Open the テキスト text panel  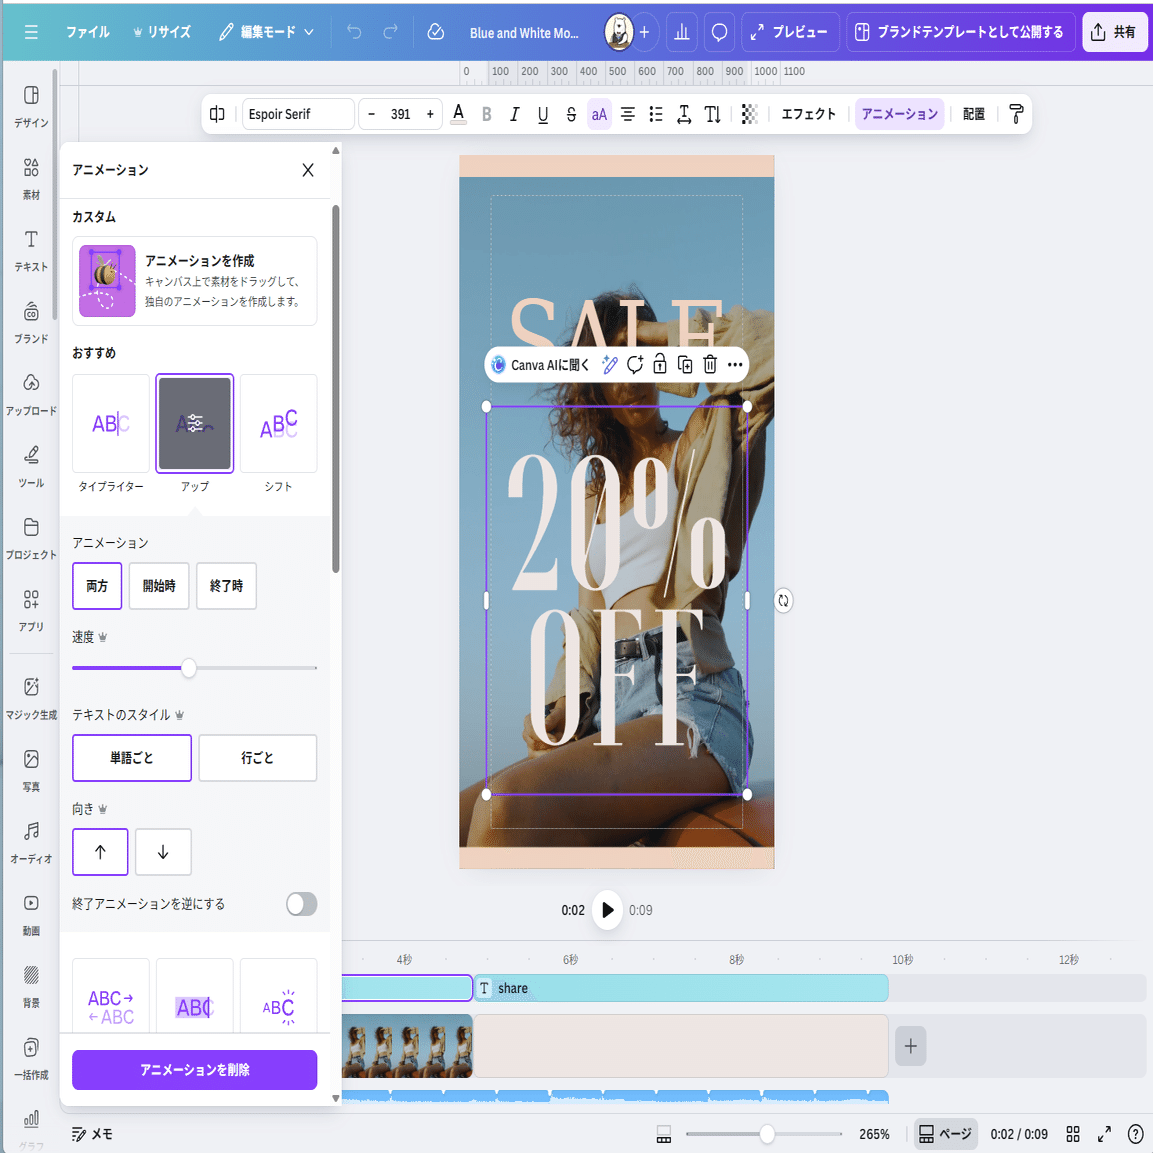tap(31, 250)
